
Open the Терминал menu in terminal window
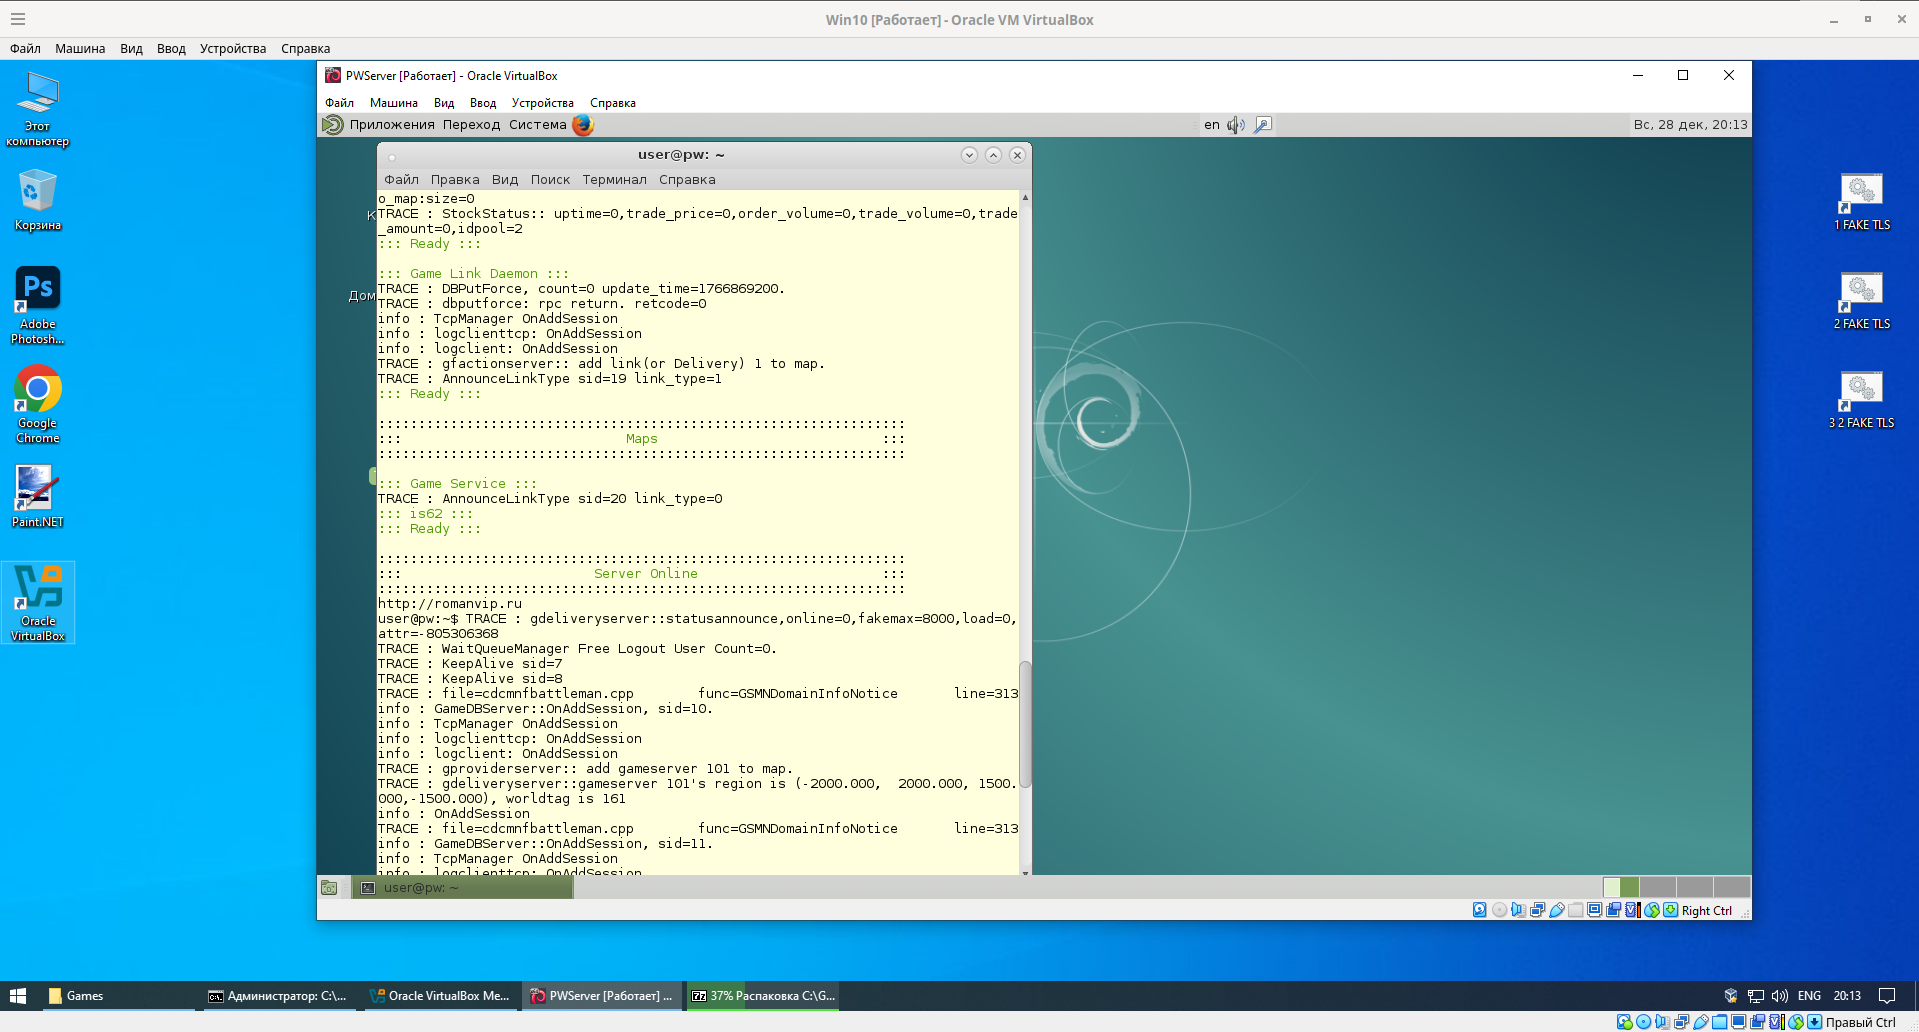[614, 180]
